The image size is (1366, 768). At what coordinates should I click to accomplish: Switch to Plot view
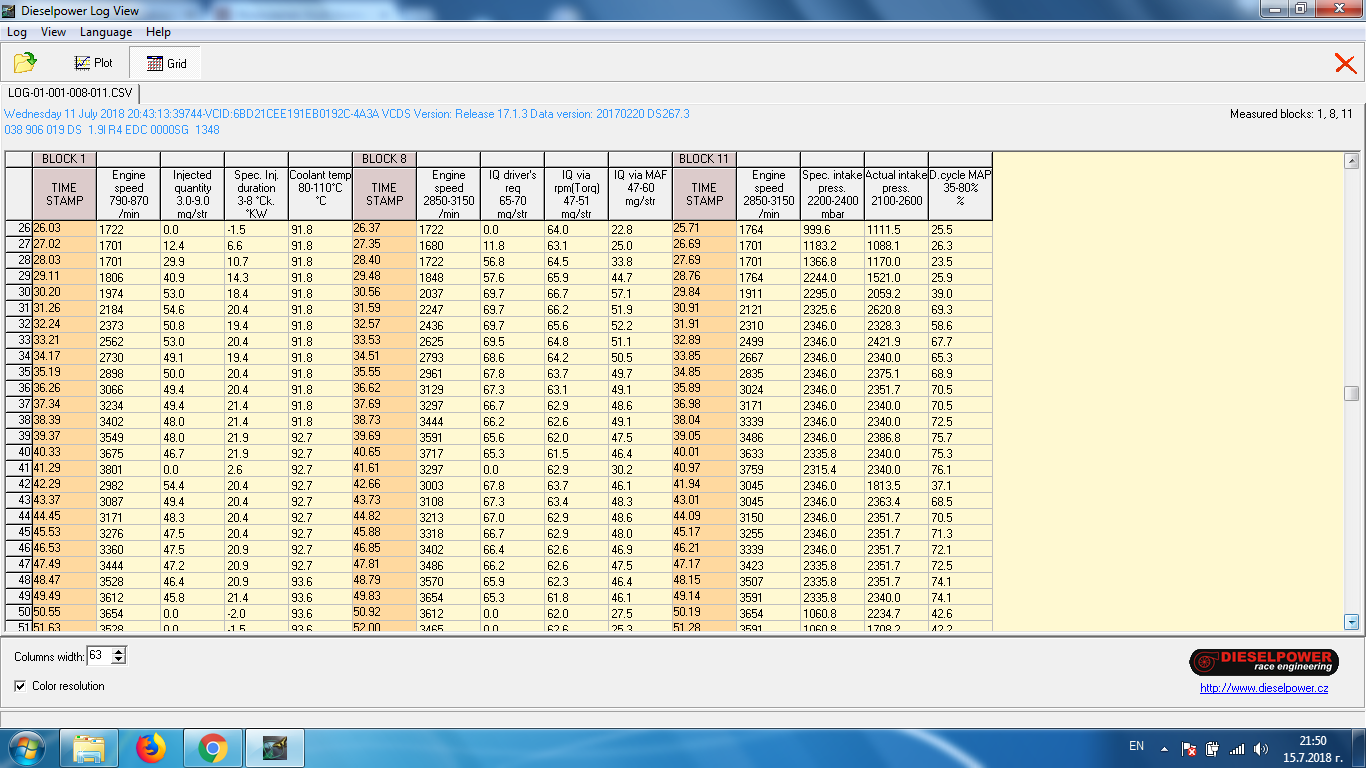coord(93,63)
